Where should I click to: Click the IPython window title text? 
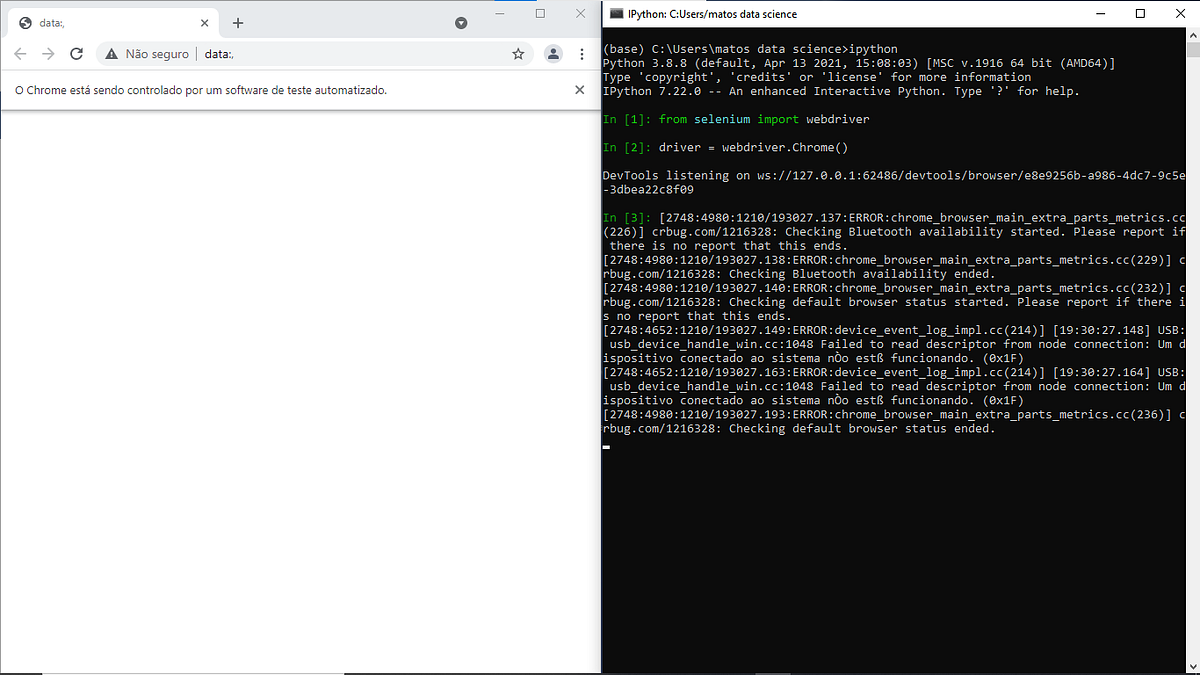[714, 13]
